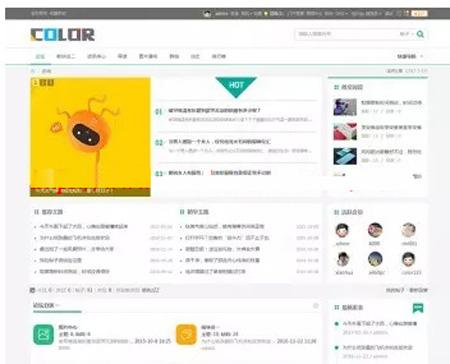Open search type dropdown beside magnifier
Image resolution: width=450 pixels, height=364 pixels.
(406, 34)
